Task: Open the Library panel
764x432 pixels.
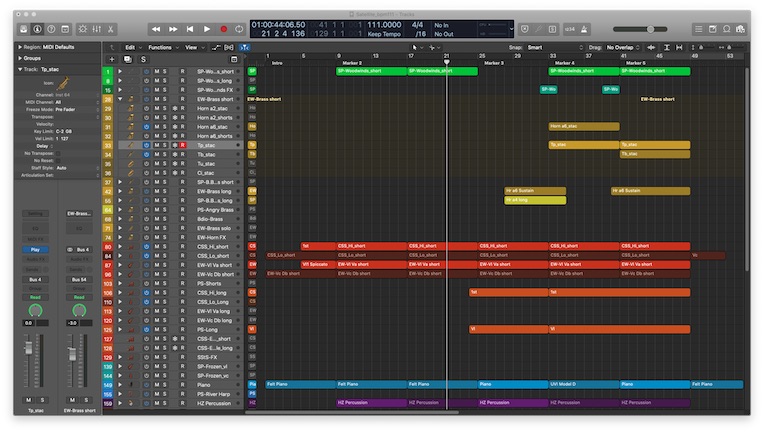Action: pos(23,29)
